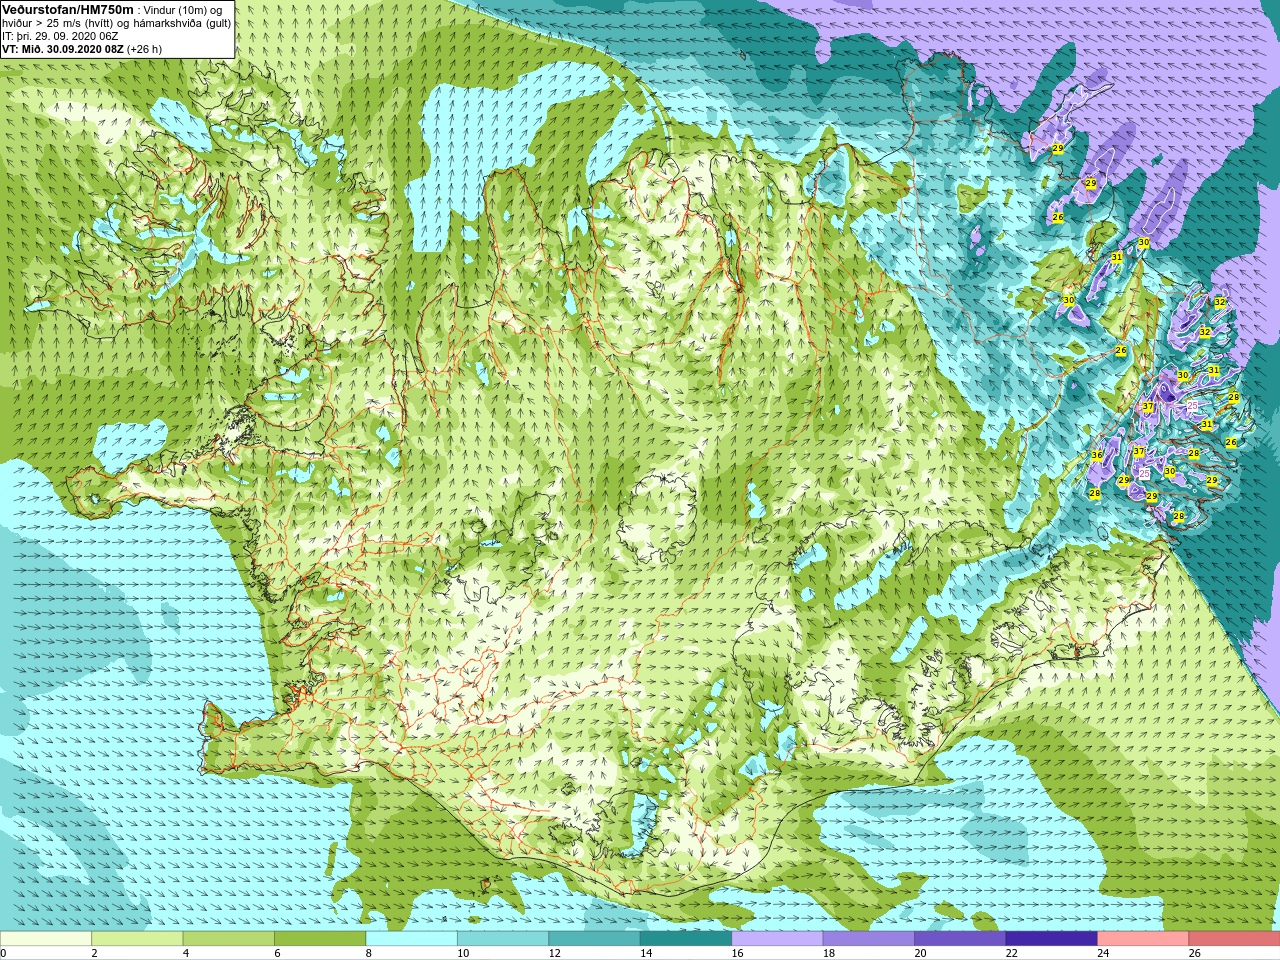The image size is (1280, 960).
Task: Click legend scale number "20"
Action: 920,953
